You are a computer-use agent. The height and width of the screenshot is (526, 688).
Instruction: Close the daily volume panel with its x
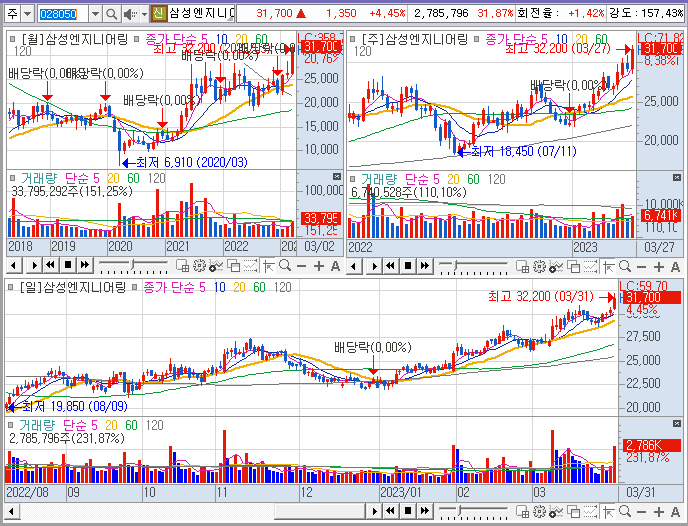coord(677,423)
